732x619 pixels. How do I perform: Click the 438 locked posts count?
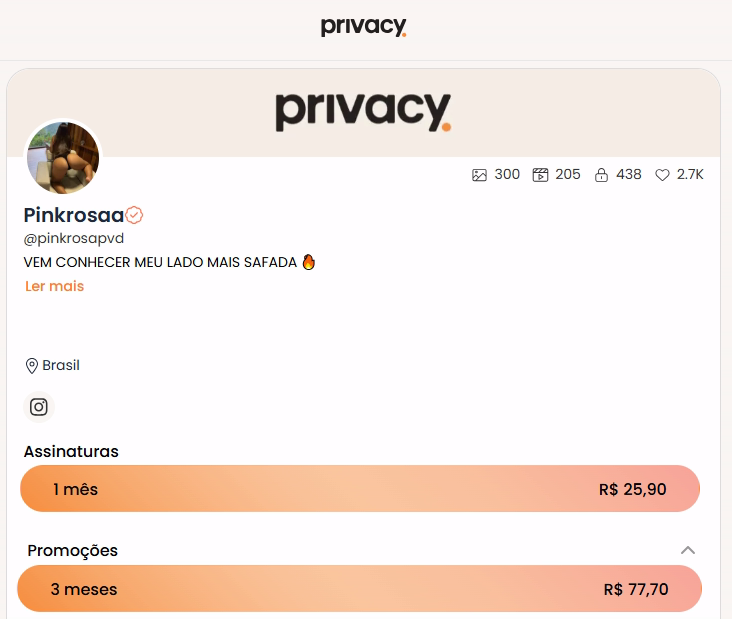point(628,175)
